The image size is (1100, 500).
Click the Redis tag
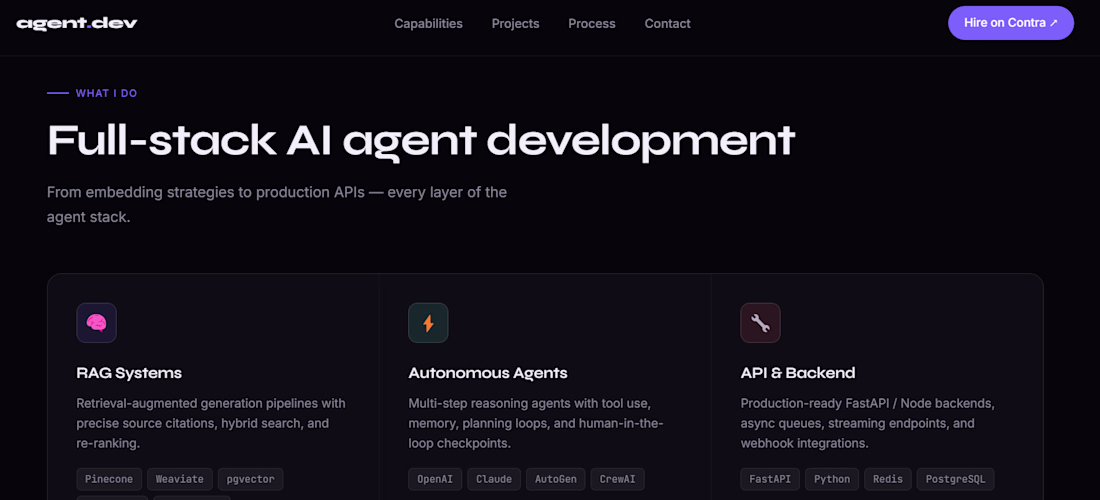[888, 479]
